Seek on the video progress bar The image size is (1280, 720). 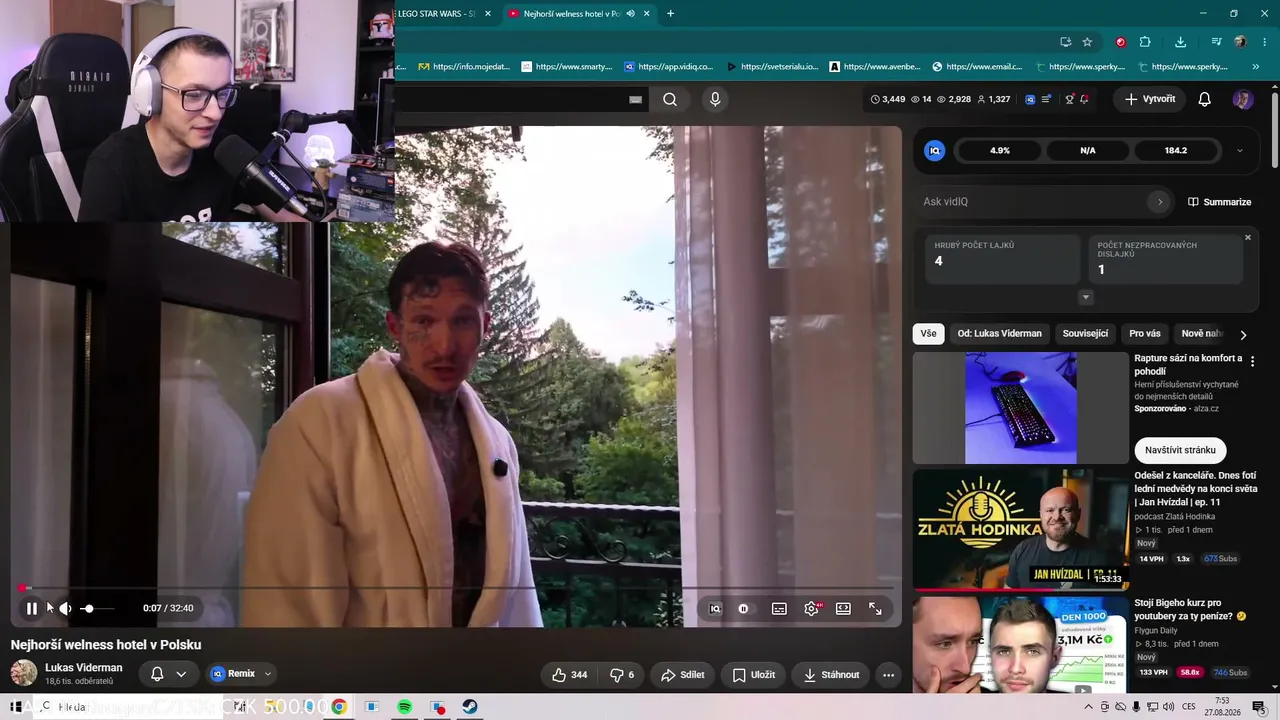(456, 588)
